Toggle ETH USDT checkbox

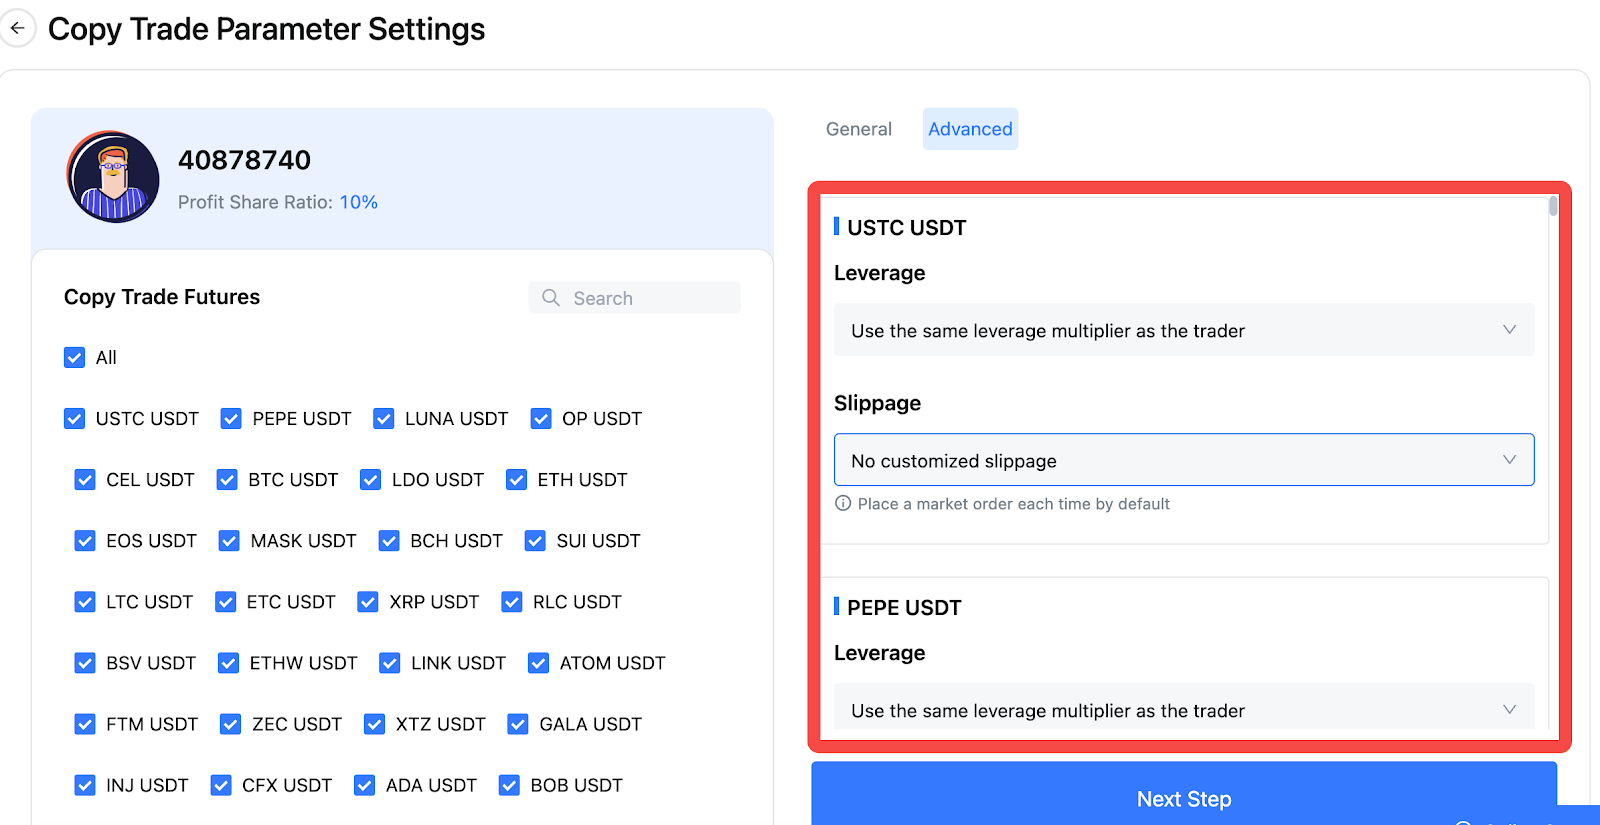tap(516, 480)
